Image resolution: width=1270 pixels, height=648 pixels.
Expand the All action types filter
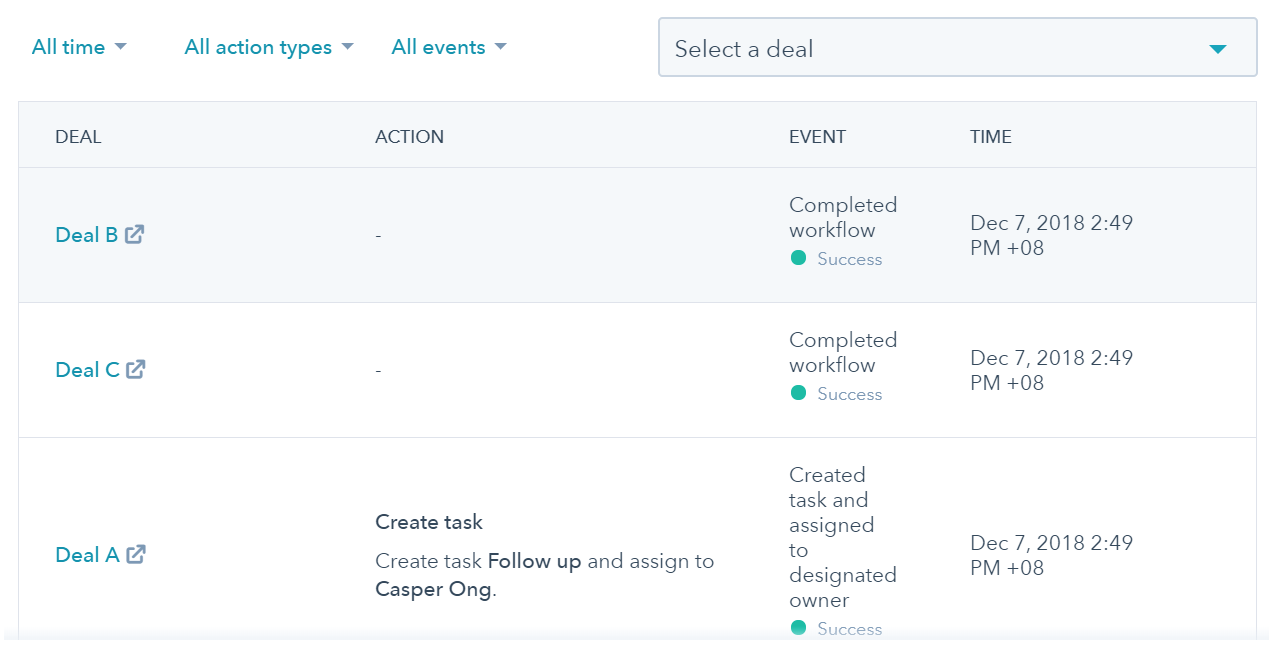pos(269,47)
